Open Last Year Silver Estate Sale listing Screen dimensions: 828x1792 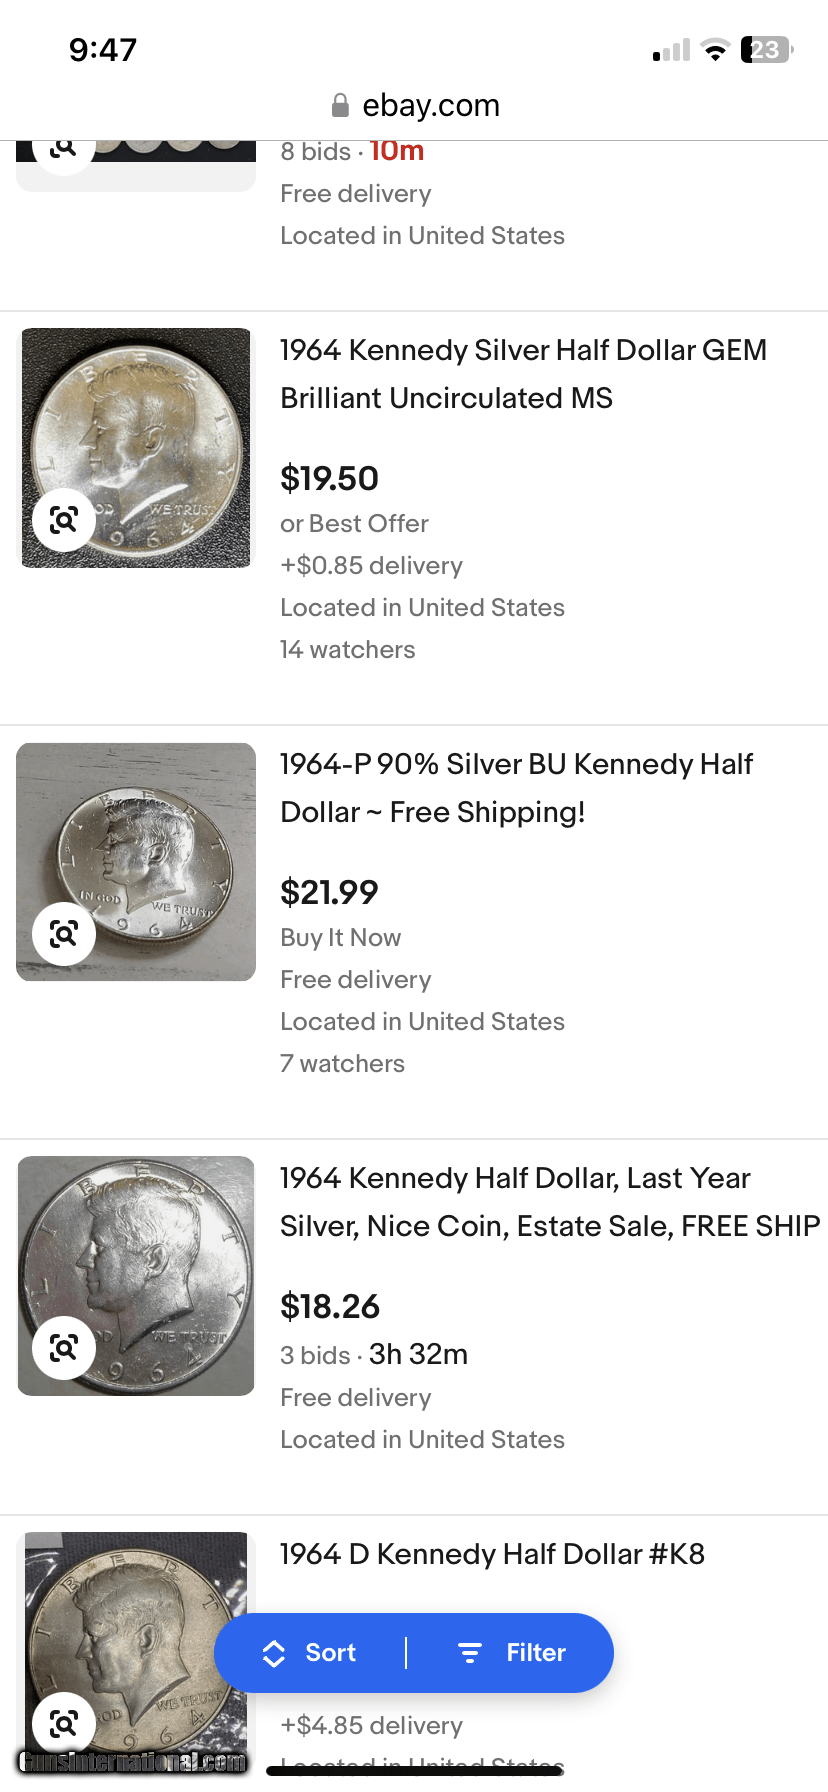pos(548,1202)
